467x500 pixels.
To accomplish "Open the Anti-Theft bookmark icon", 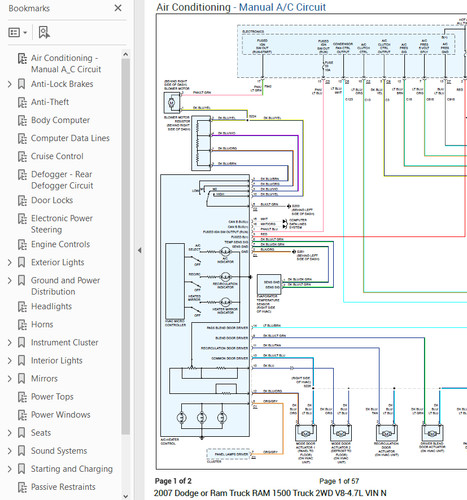I will click(22, 102).
